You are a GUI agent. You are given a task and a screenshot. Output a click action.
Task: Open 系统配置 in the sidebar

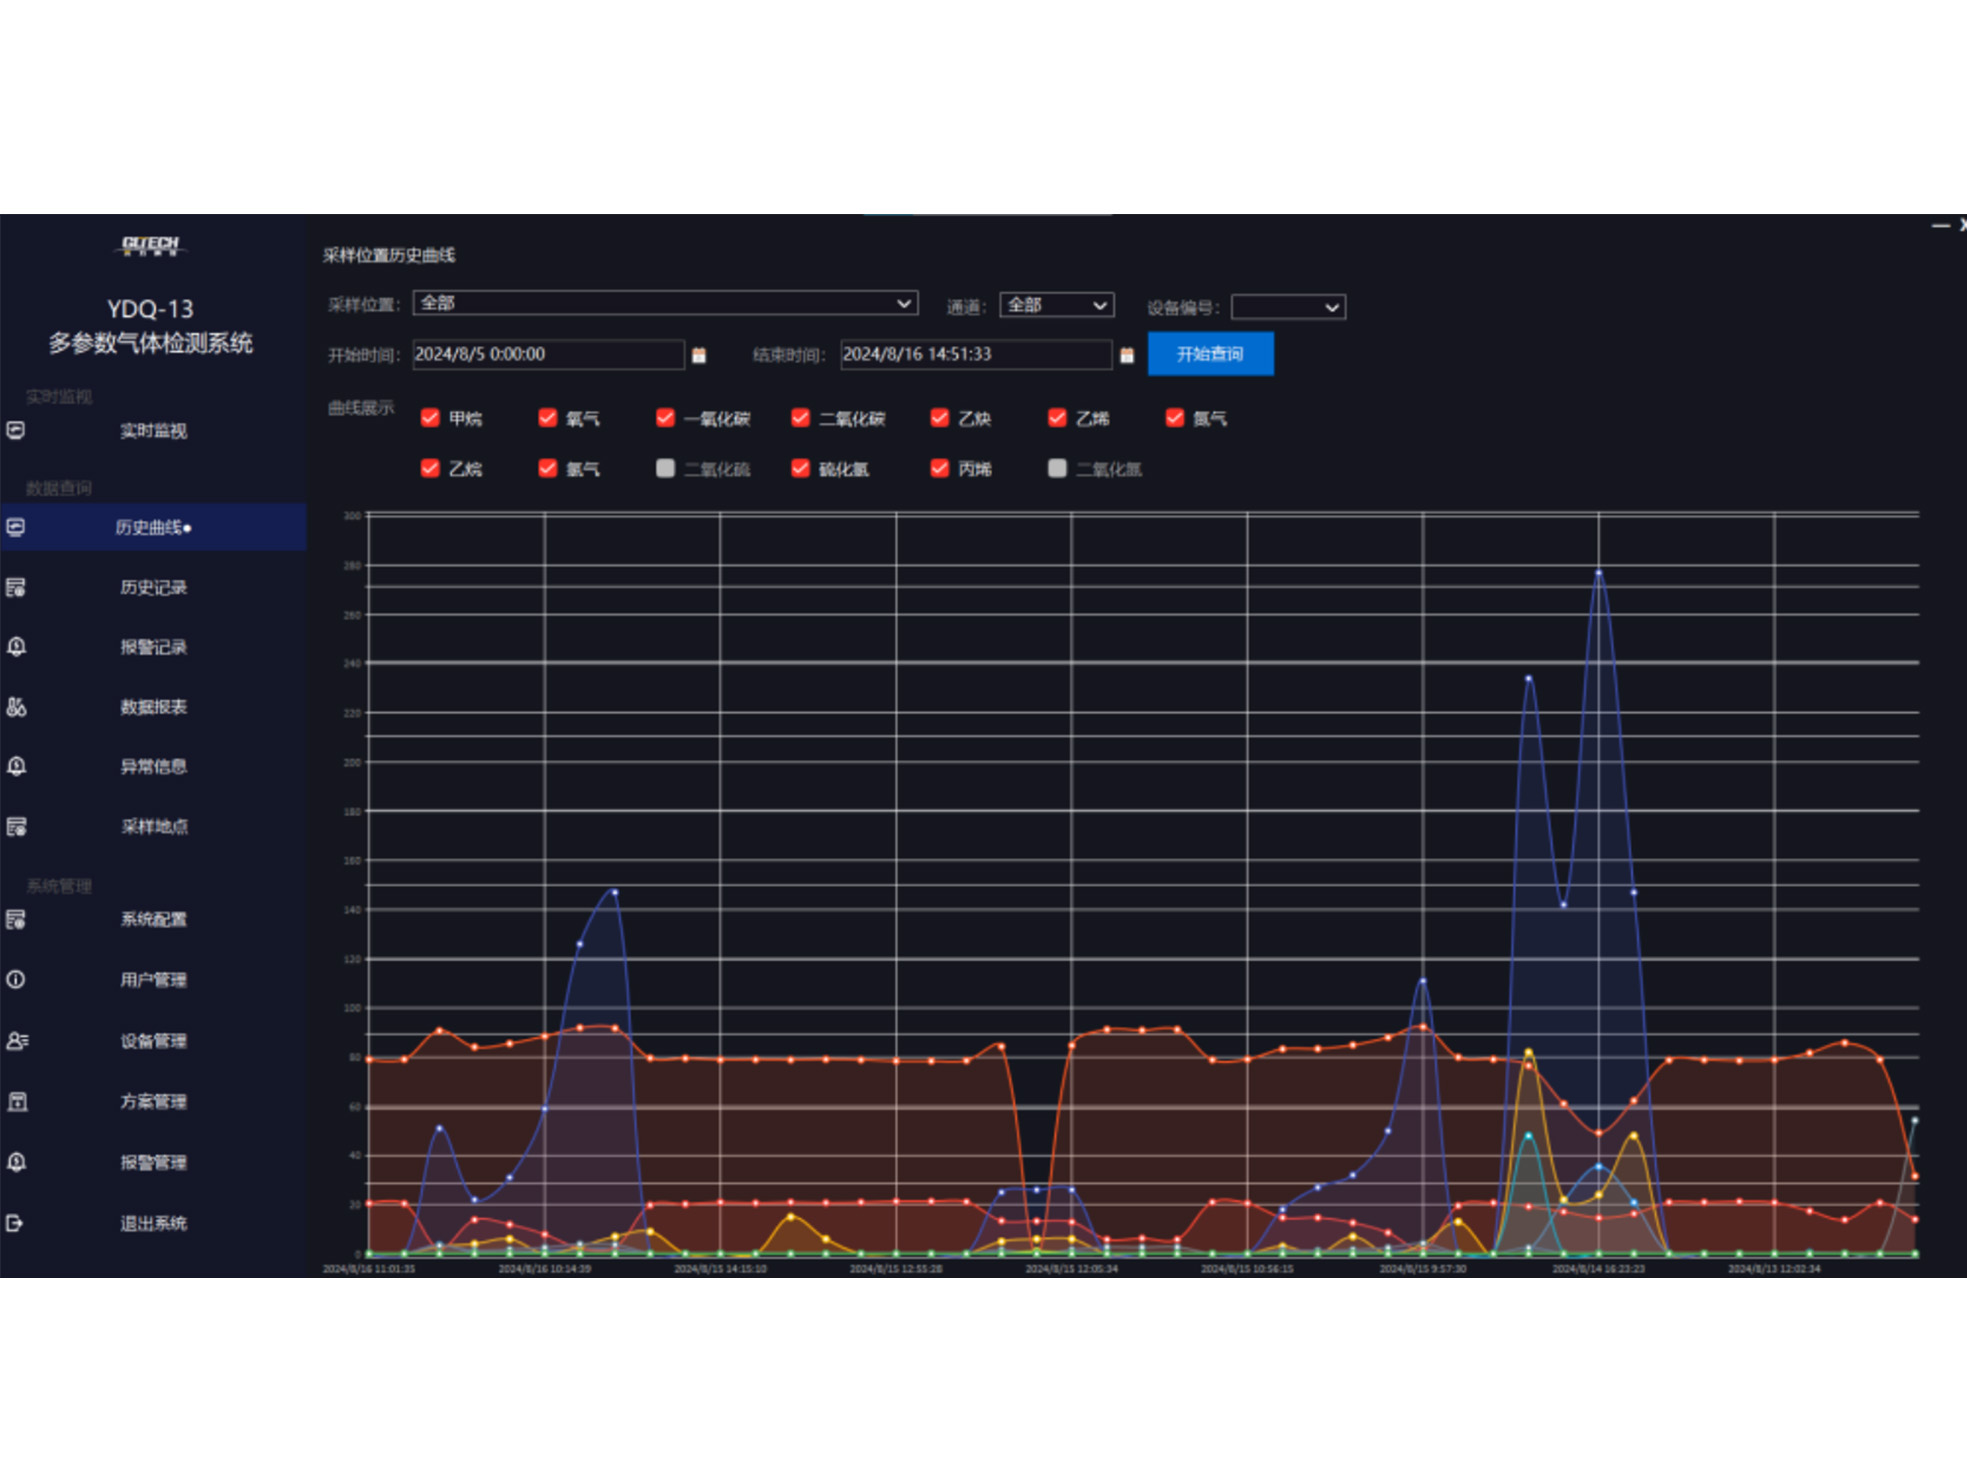[x=153, y=920]
